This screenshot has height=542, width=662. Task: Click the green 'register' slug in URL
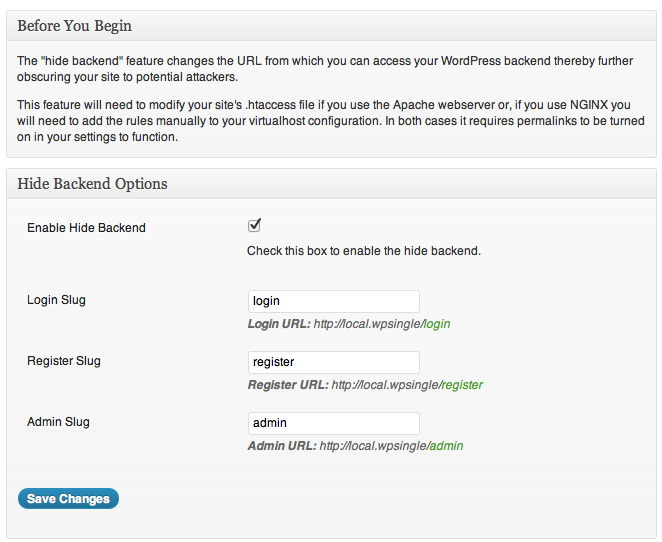click(x=462, y=385)
